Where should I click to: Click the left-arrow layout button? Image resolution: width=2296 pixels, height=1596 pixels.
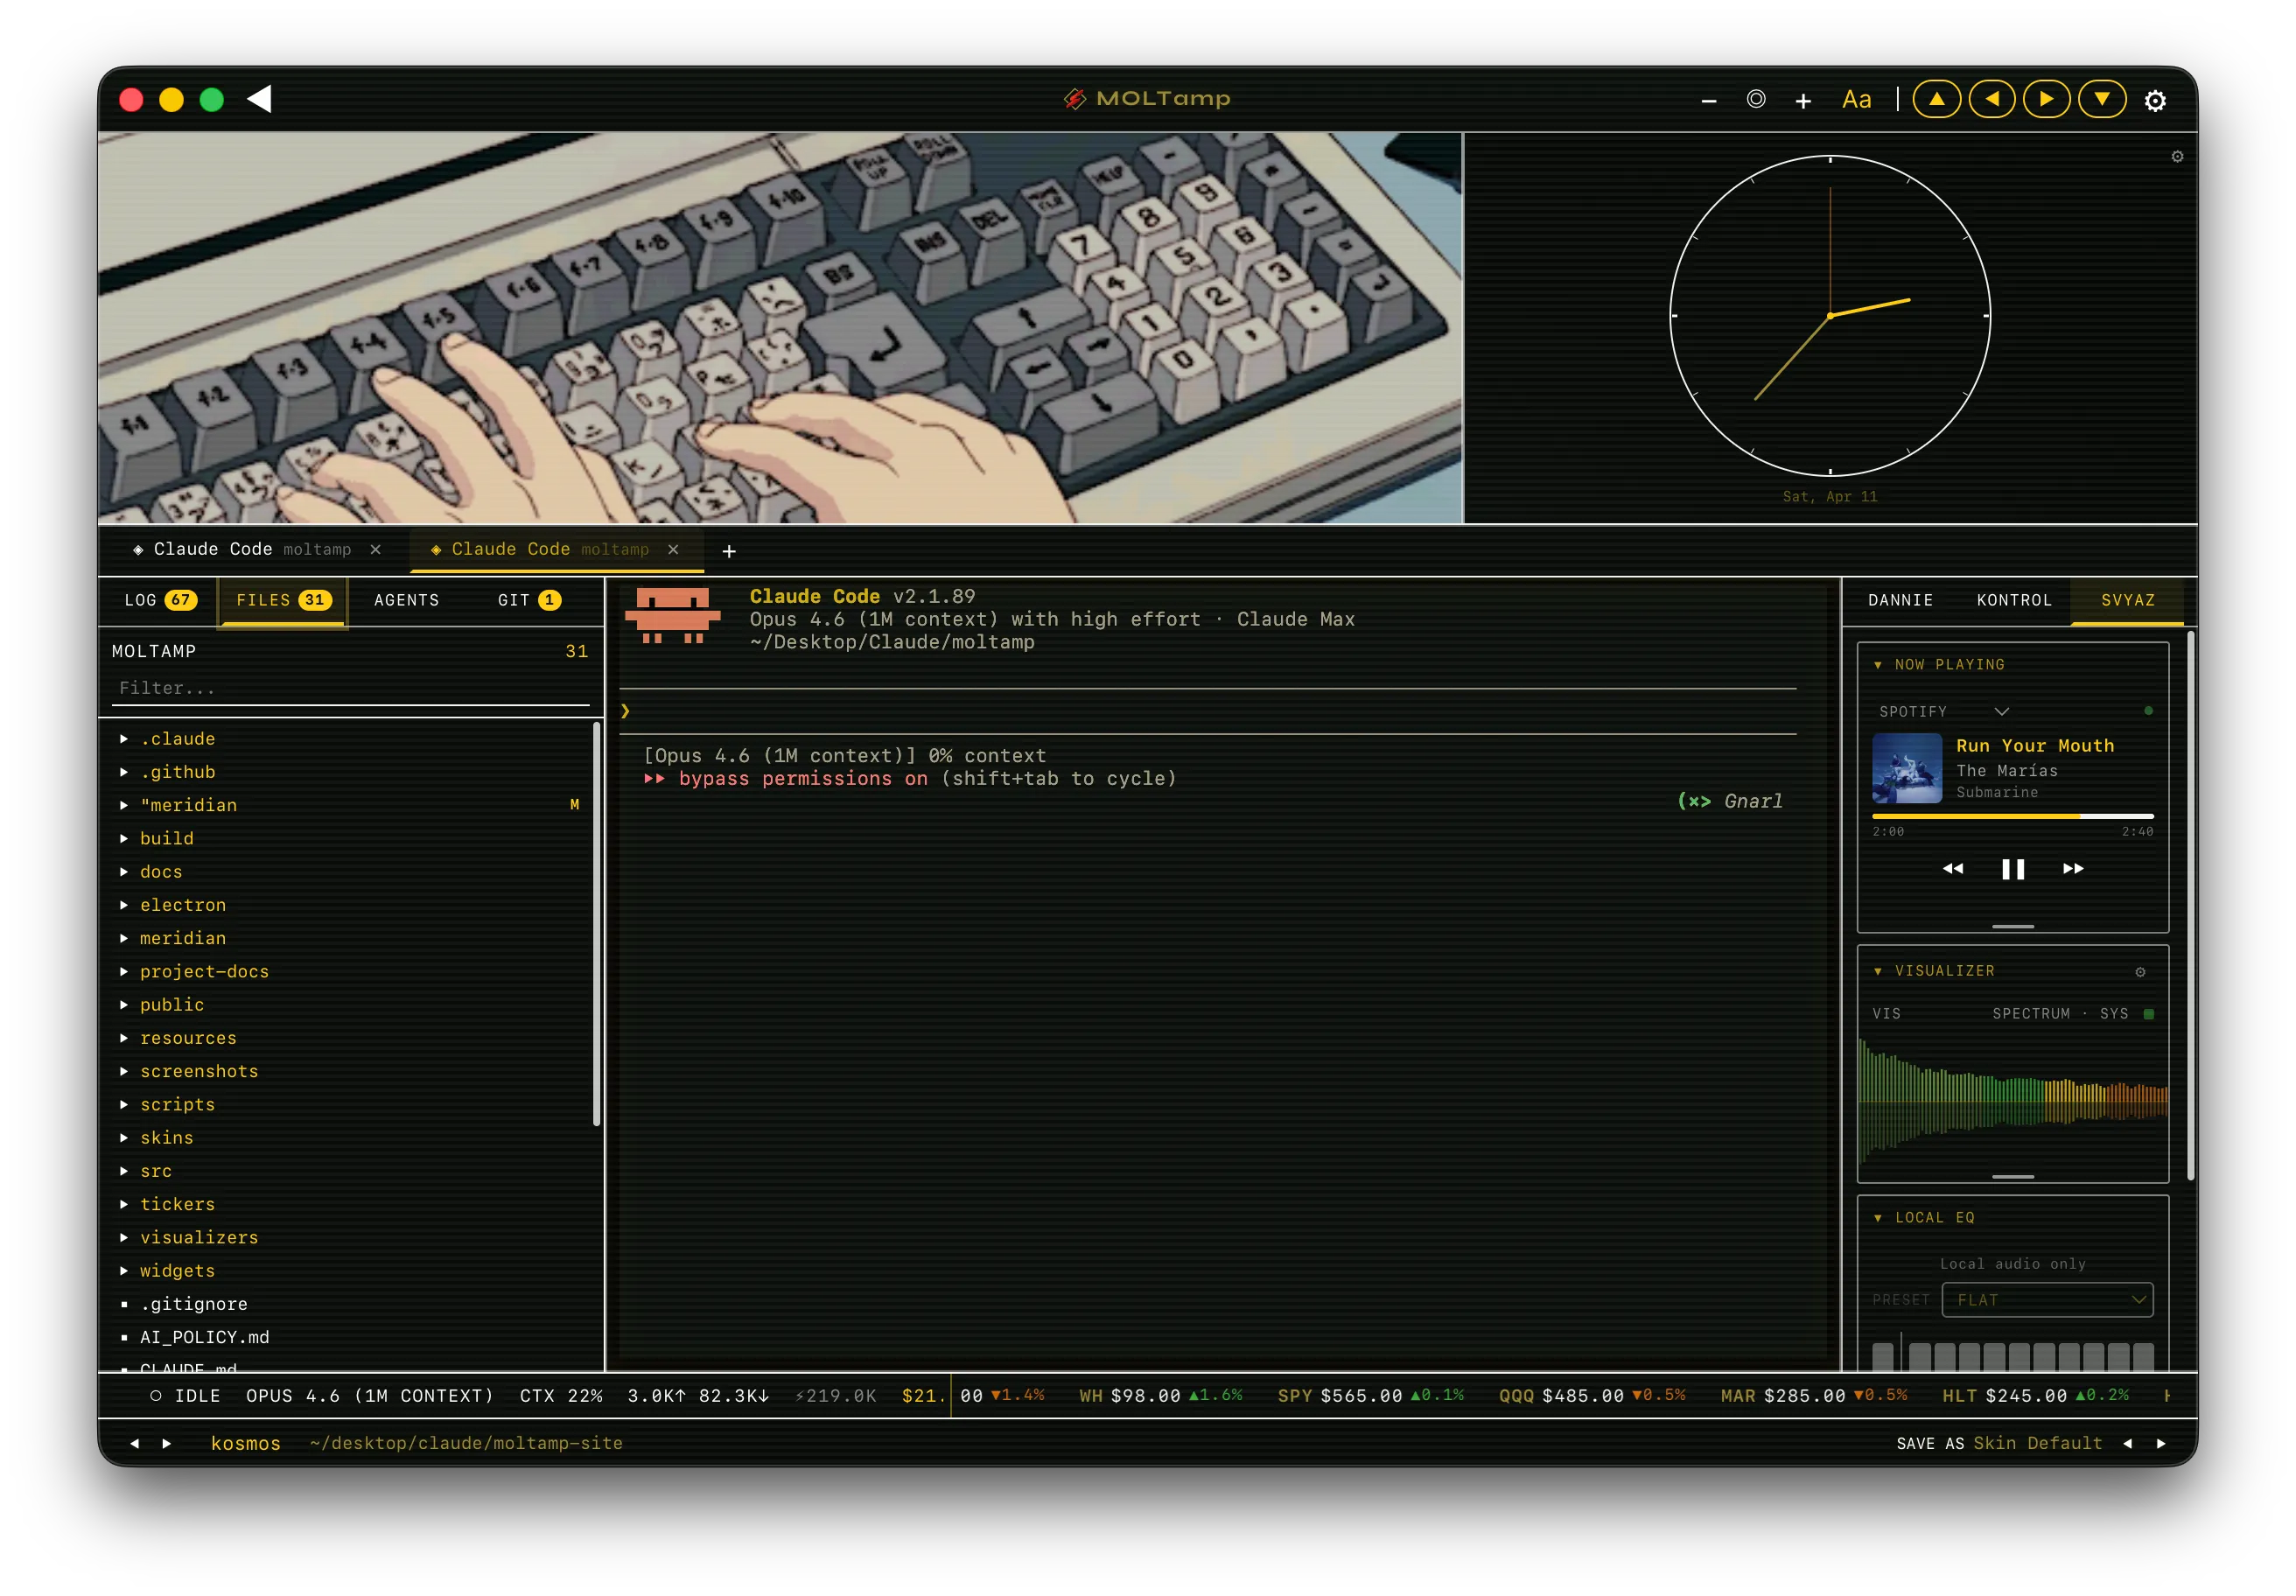coord(1992,99)
